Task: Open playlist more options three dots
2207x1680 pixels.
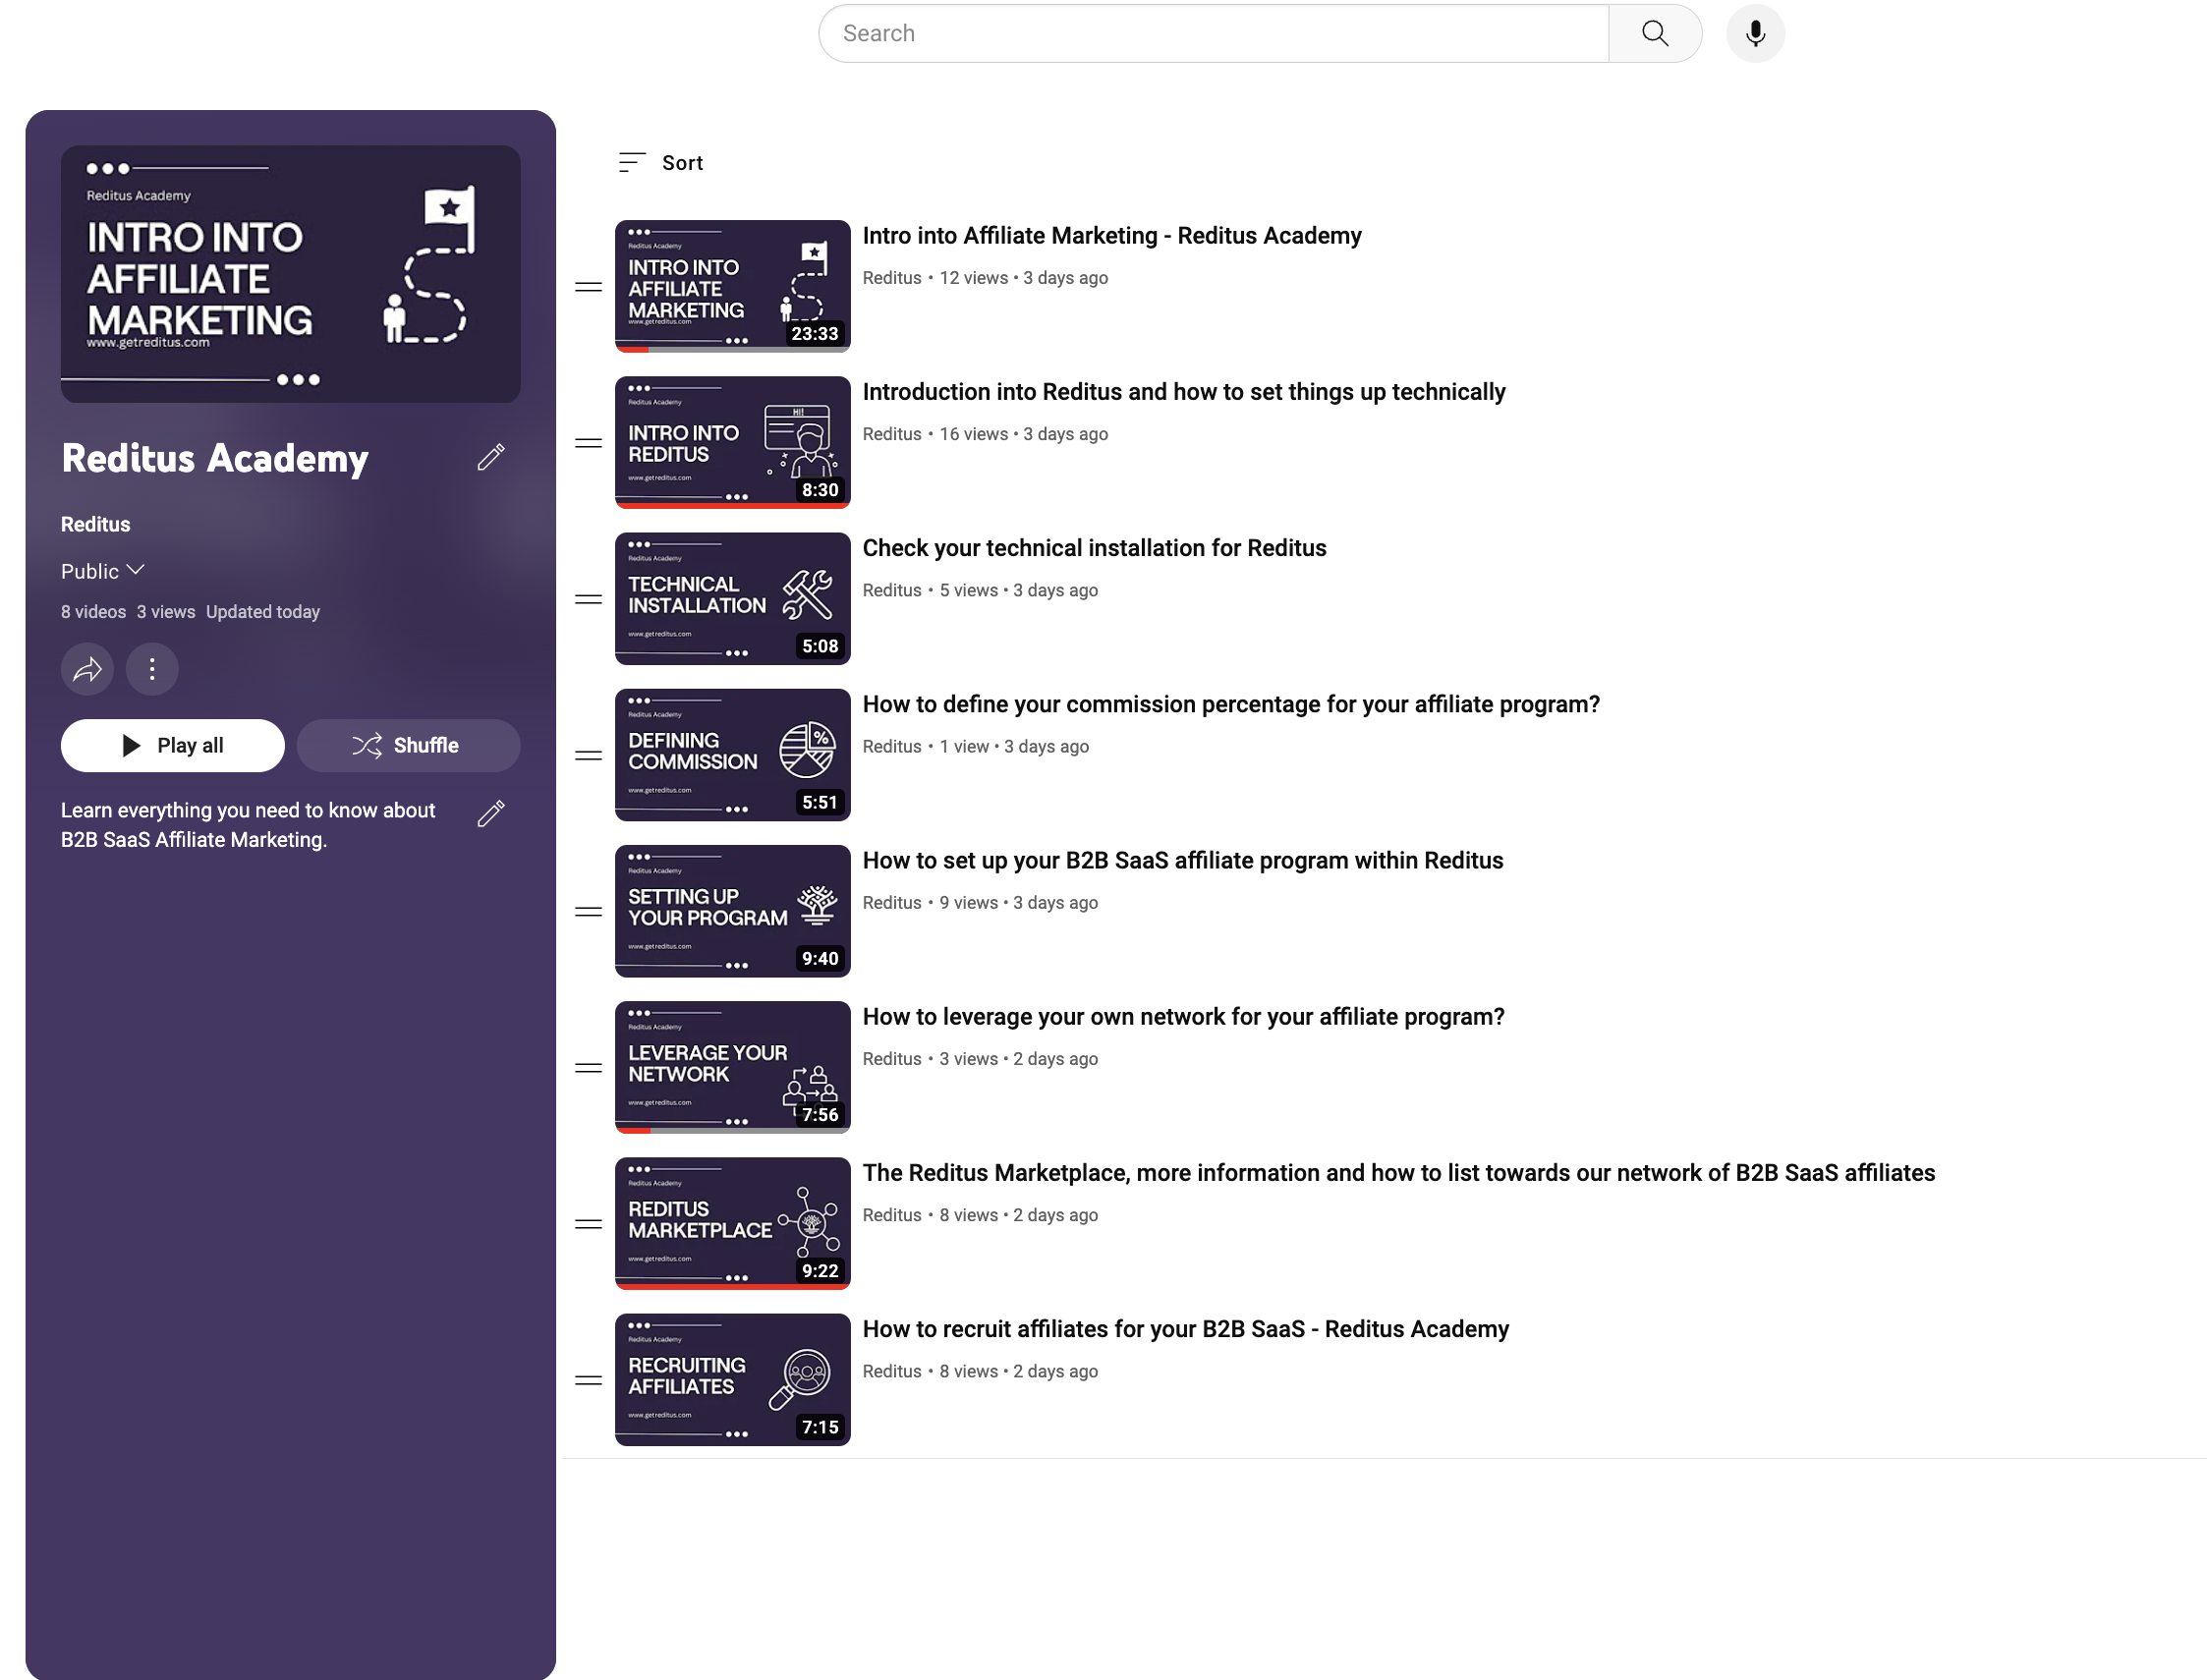Action: coord(152,669)
